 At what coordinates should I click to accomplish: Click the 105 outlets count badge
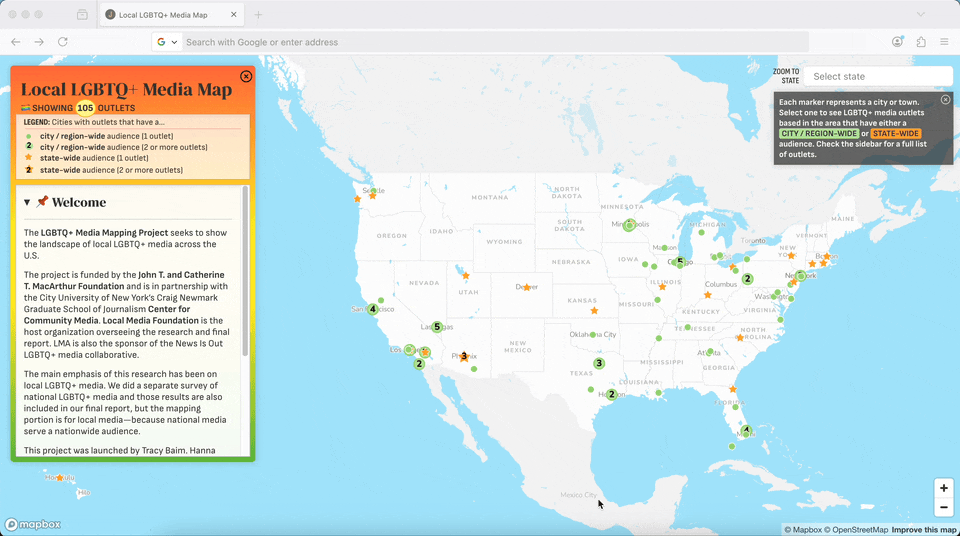click(x=85, y=108)
